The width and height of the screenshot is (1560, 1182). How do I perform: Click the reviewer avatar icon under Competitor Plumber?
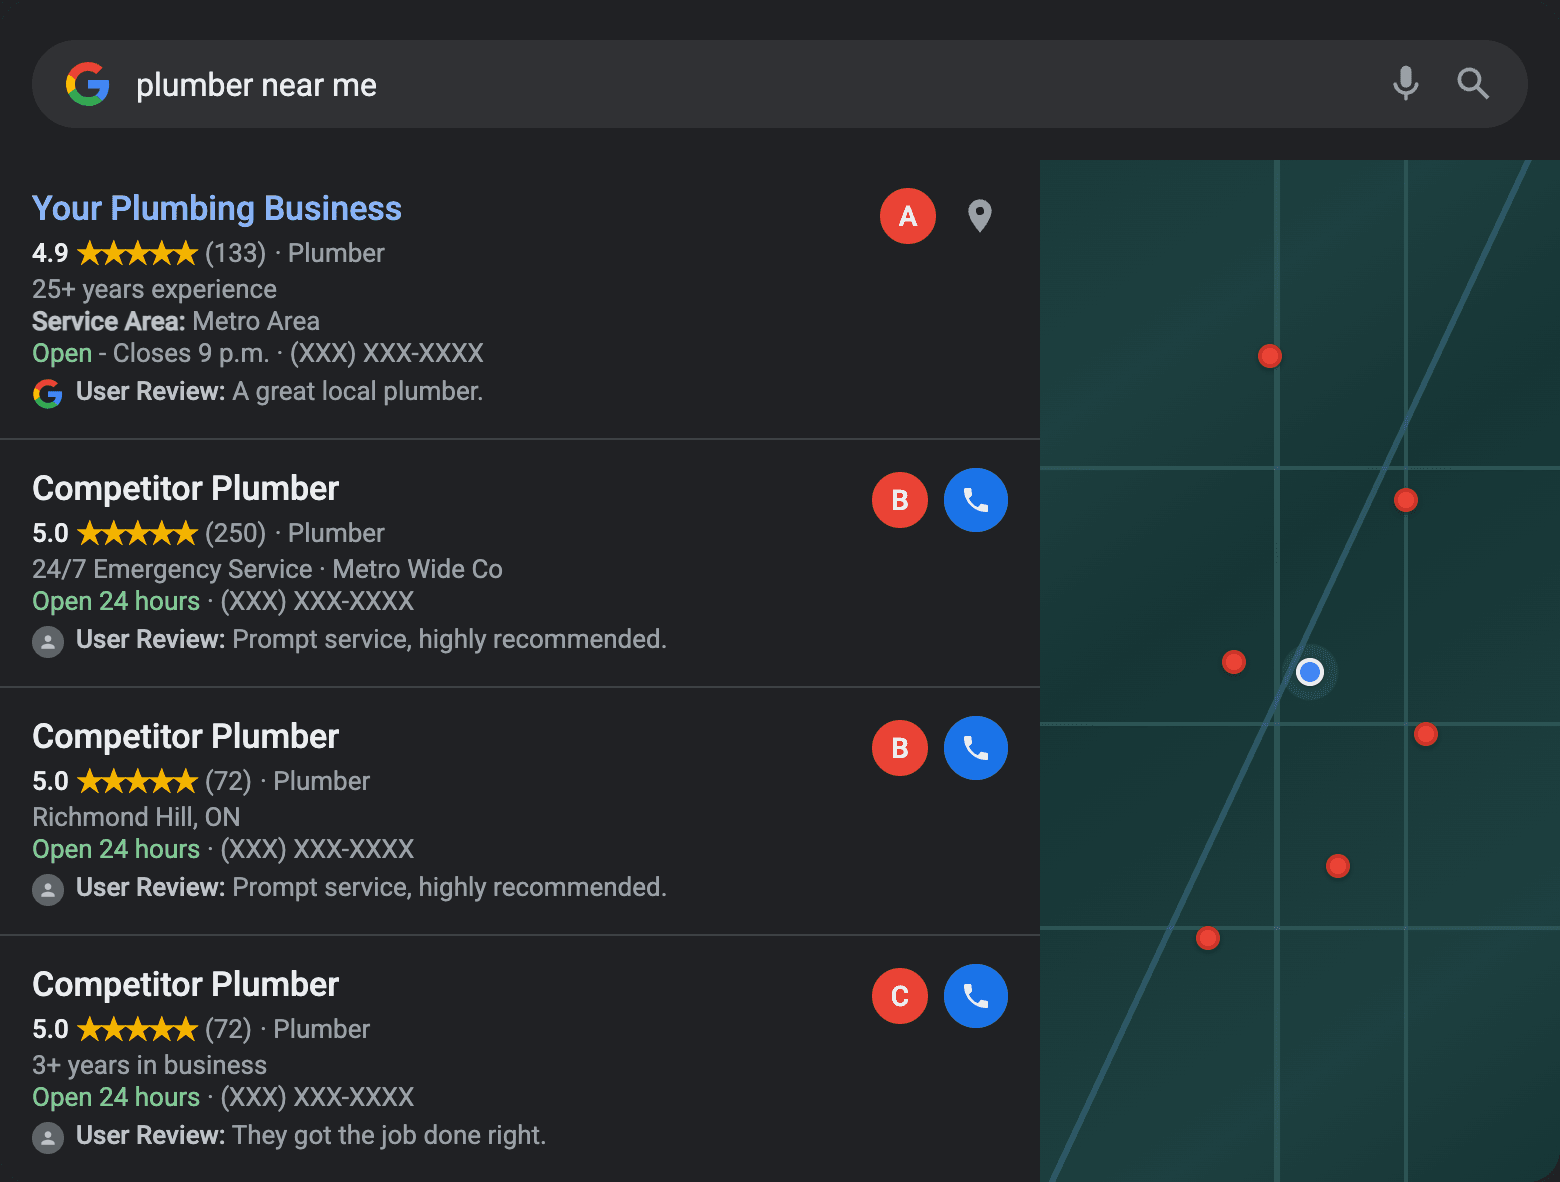tap(47, 641)
